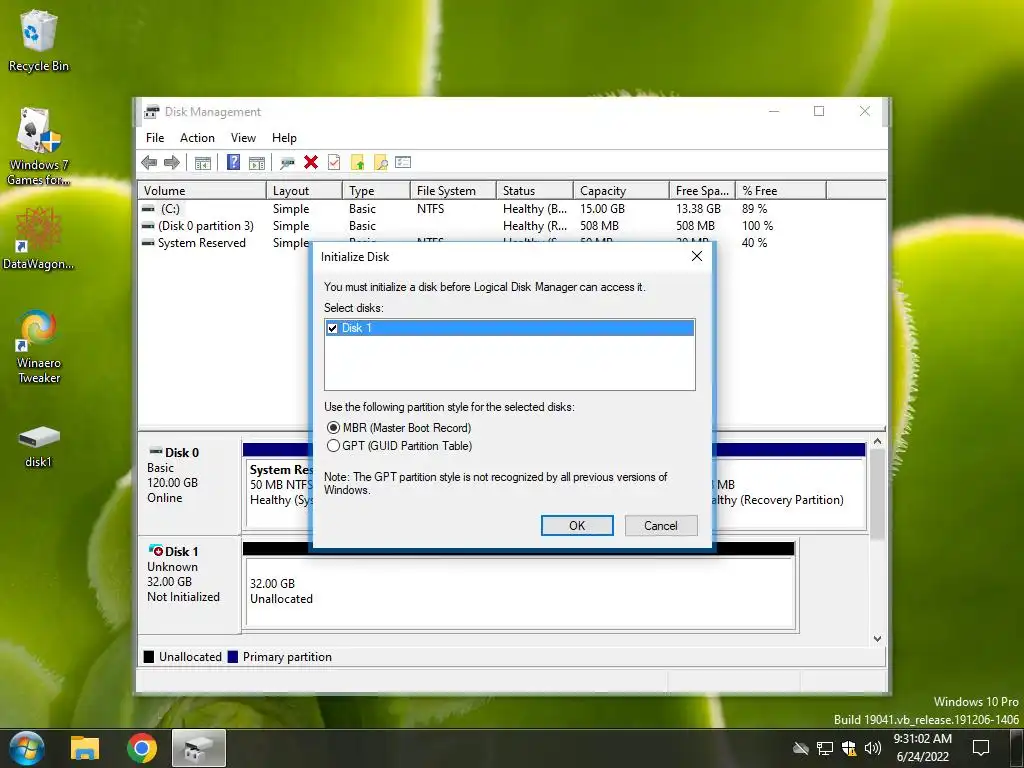This screenshot has width=1024, height=768.
Task: Click the disk pane scroll up arrow
Action: 877,441
